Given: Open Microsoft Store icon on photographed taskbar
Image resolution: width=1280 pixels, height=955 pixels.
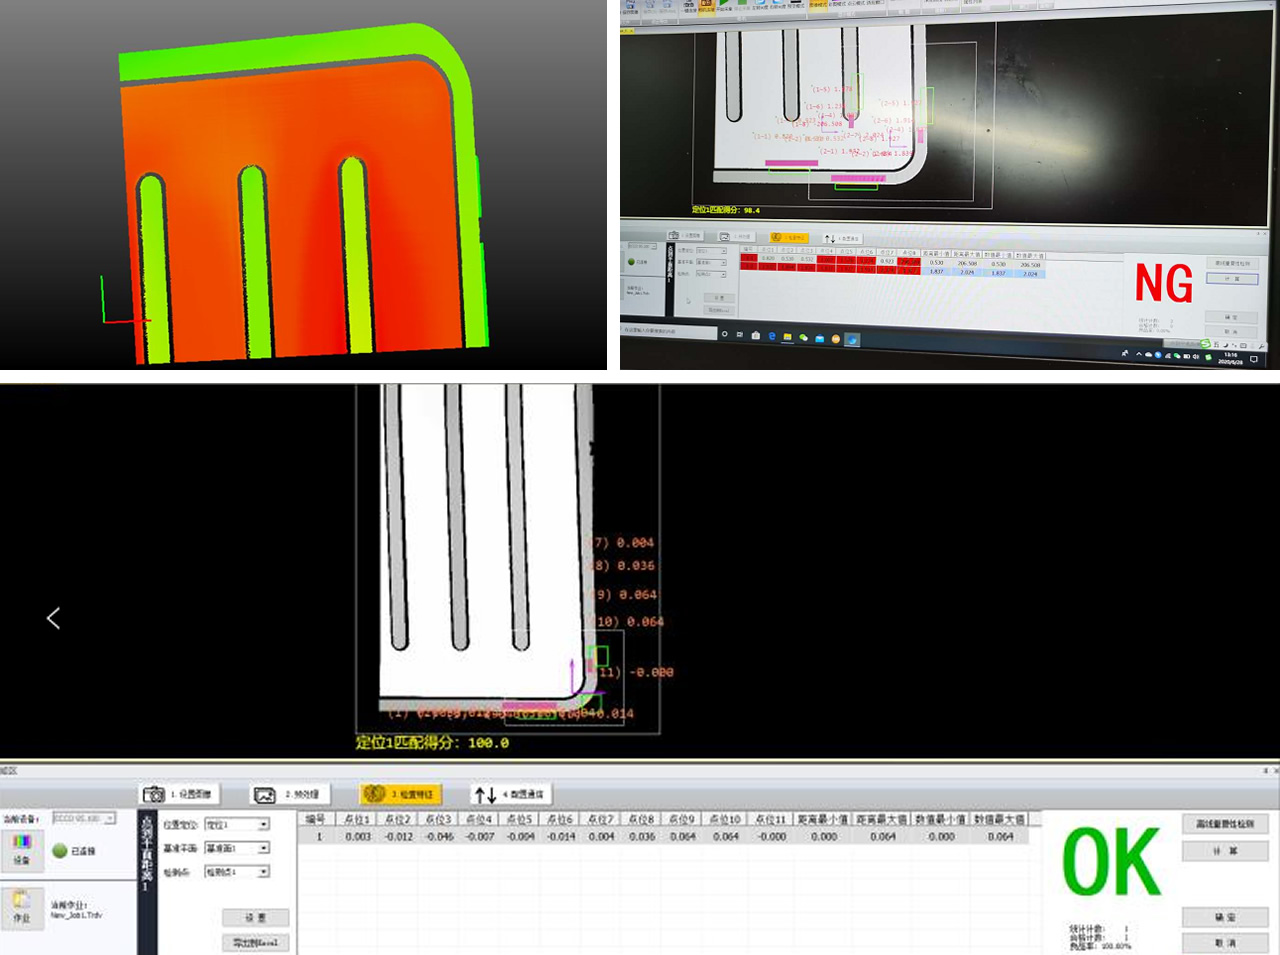Looking at the screenshot, I should (756, 335).
